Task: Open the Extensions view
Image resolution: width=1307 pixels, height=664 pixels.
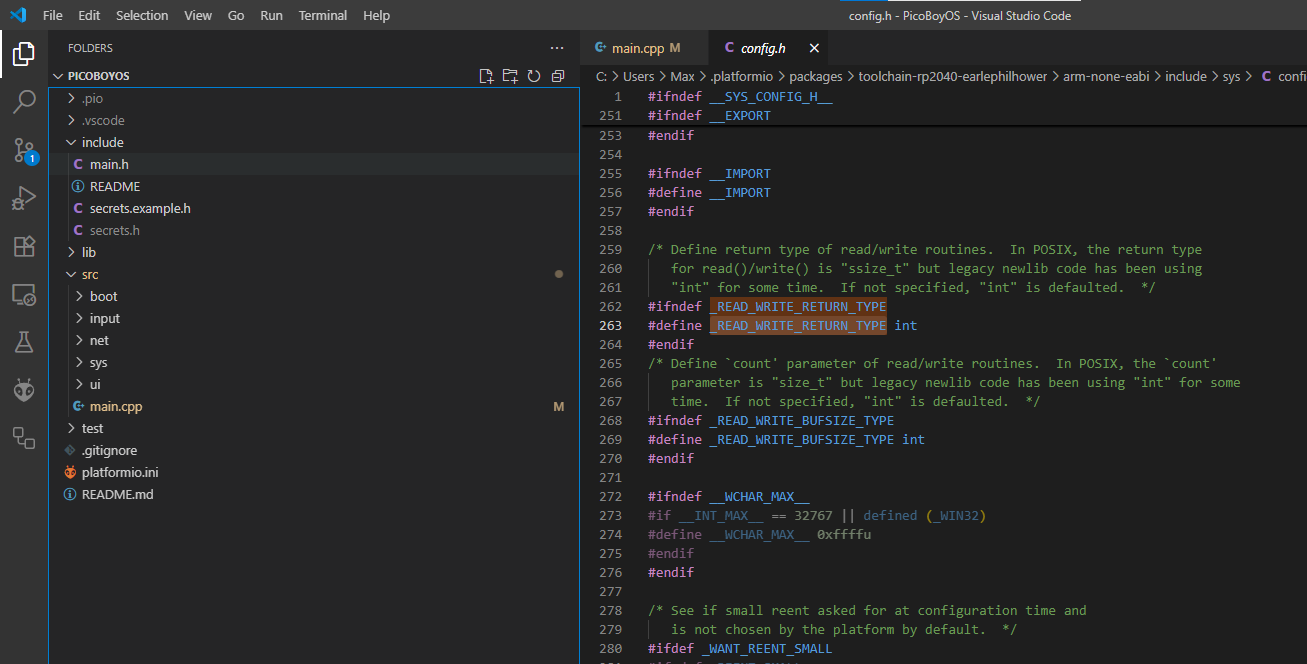Action: coord(24,246)
